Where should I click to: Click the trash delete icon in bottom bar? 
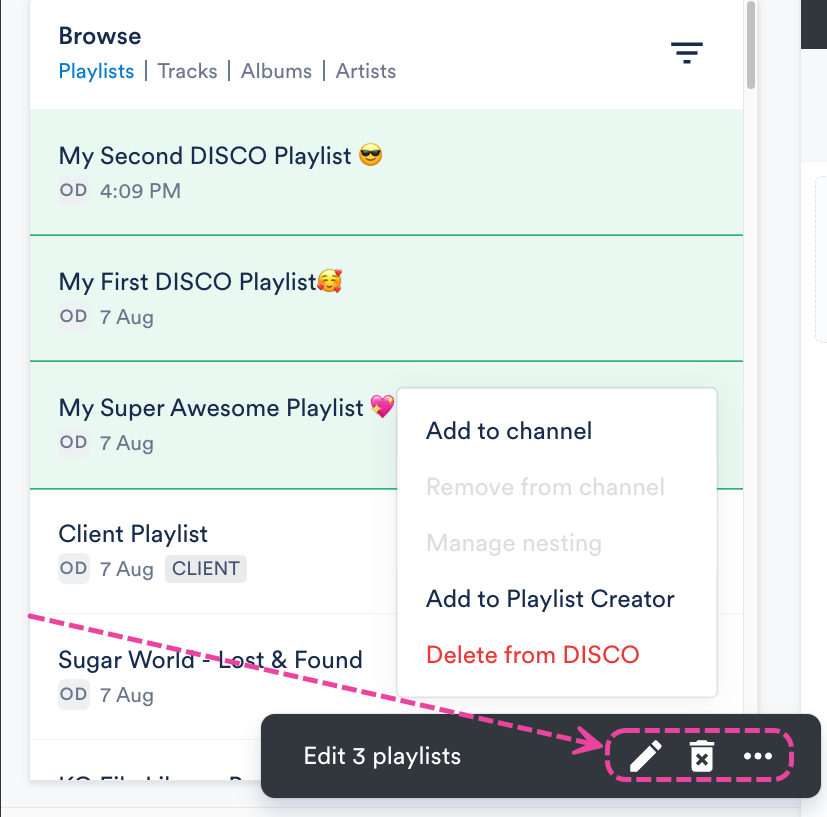tap(702, 756)
